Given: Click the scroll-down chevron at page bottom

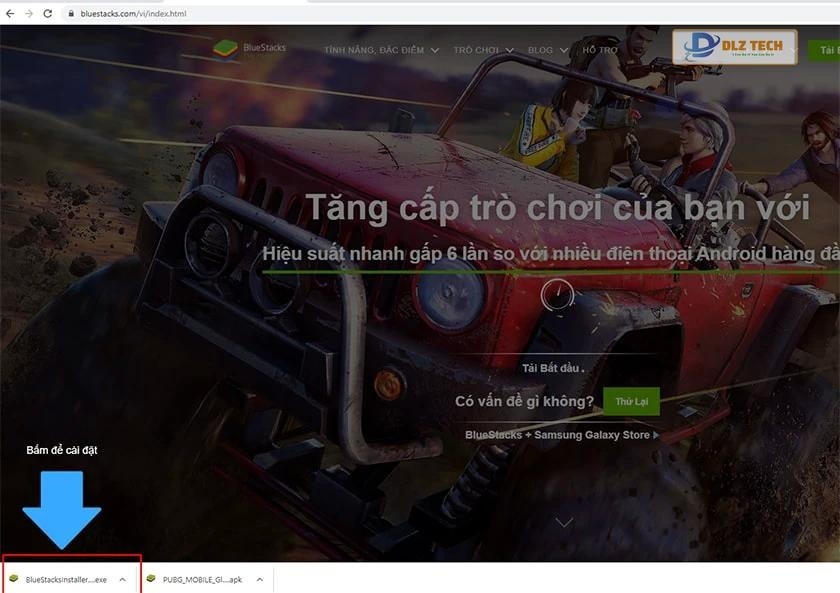Looking at the screenshot, I should click(x=564, y=522).
